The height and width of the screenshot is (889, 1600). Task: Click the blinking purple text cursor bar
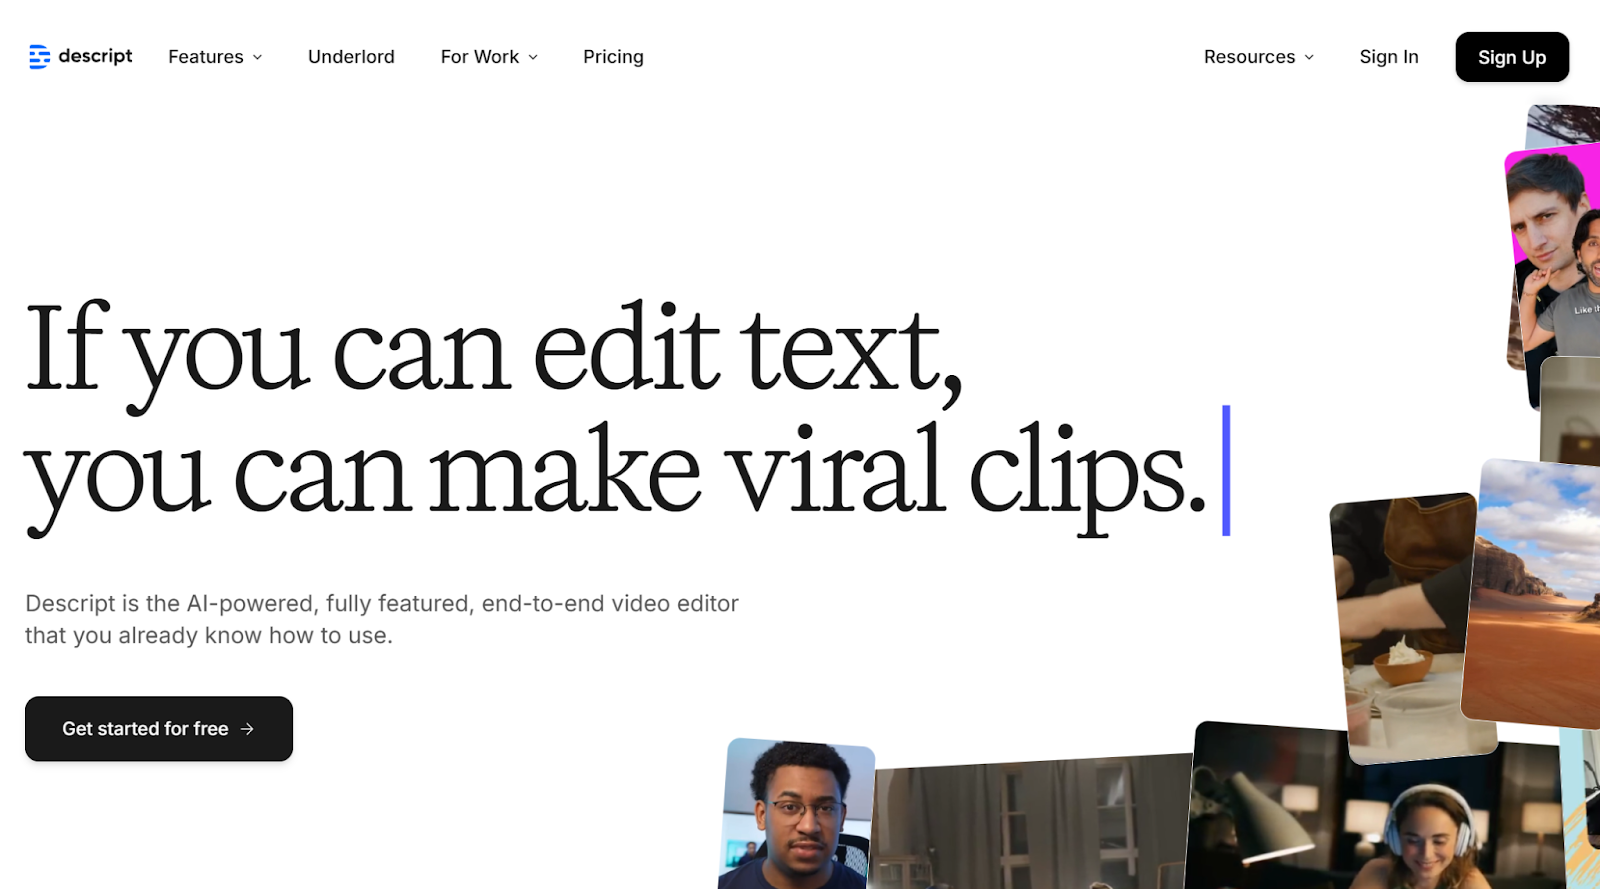point(1226,470)
